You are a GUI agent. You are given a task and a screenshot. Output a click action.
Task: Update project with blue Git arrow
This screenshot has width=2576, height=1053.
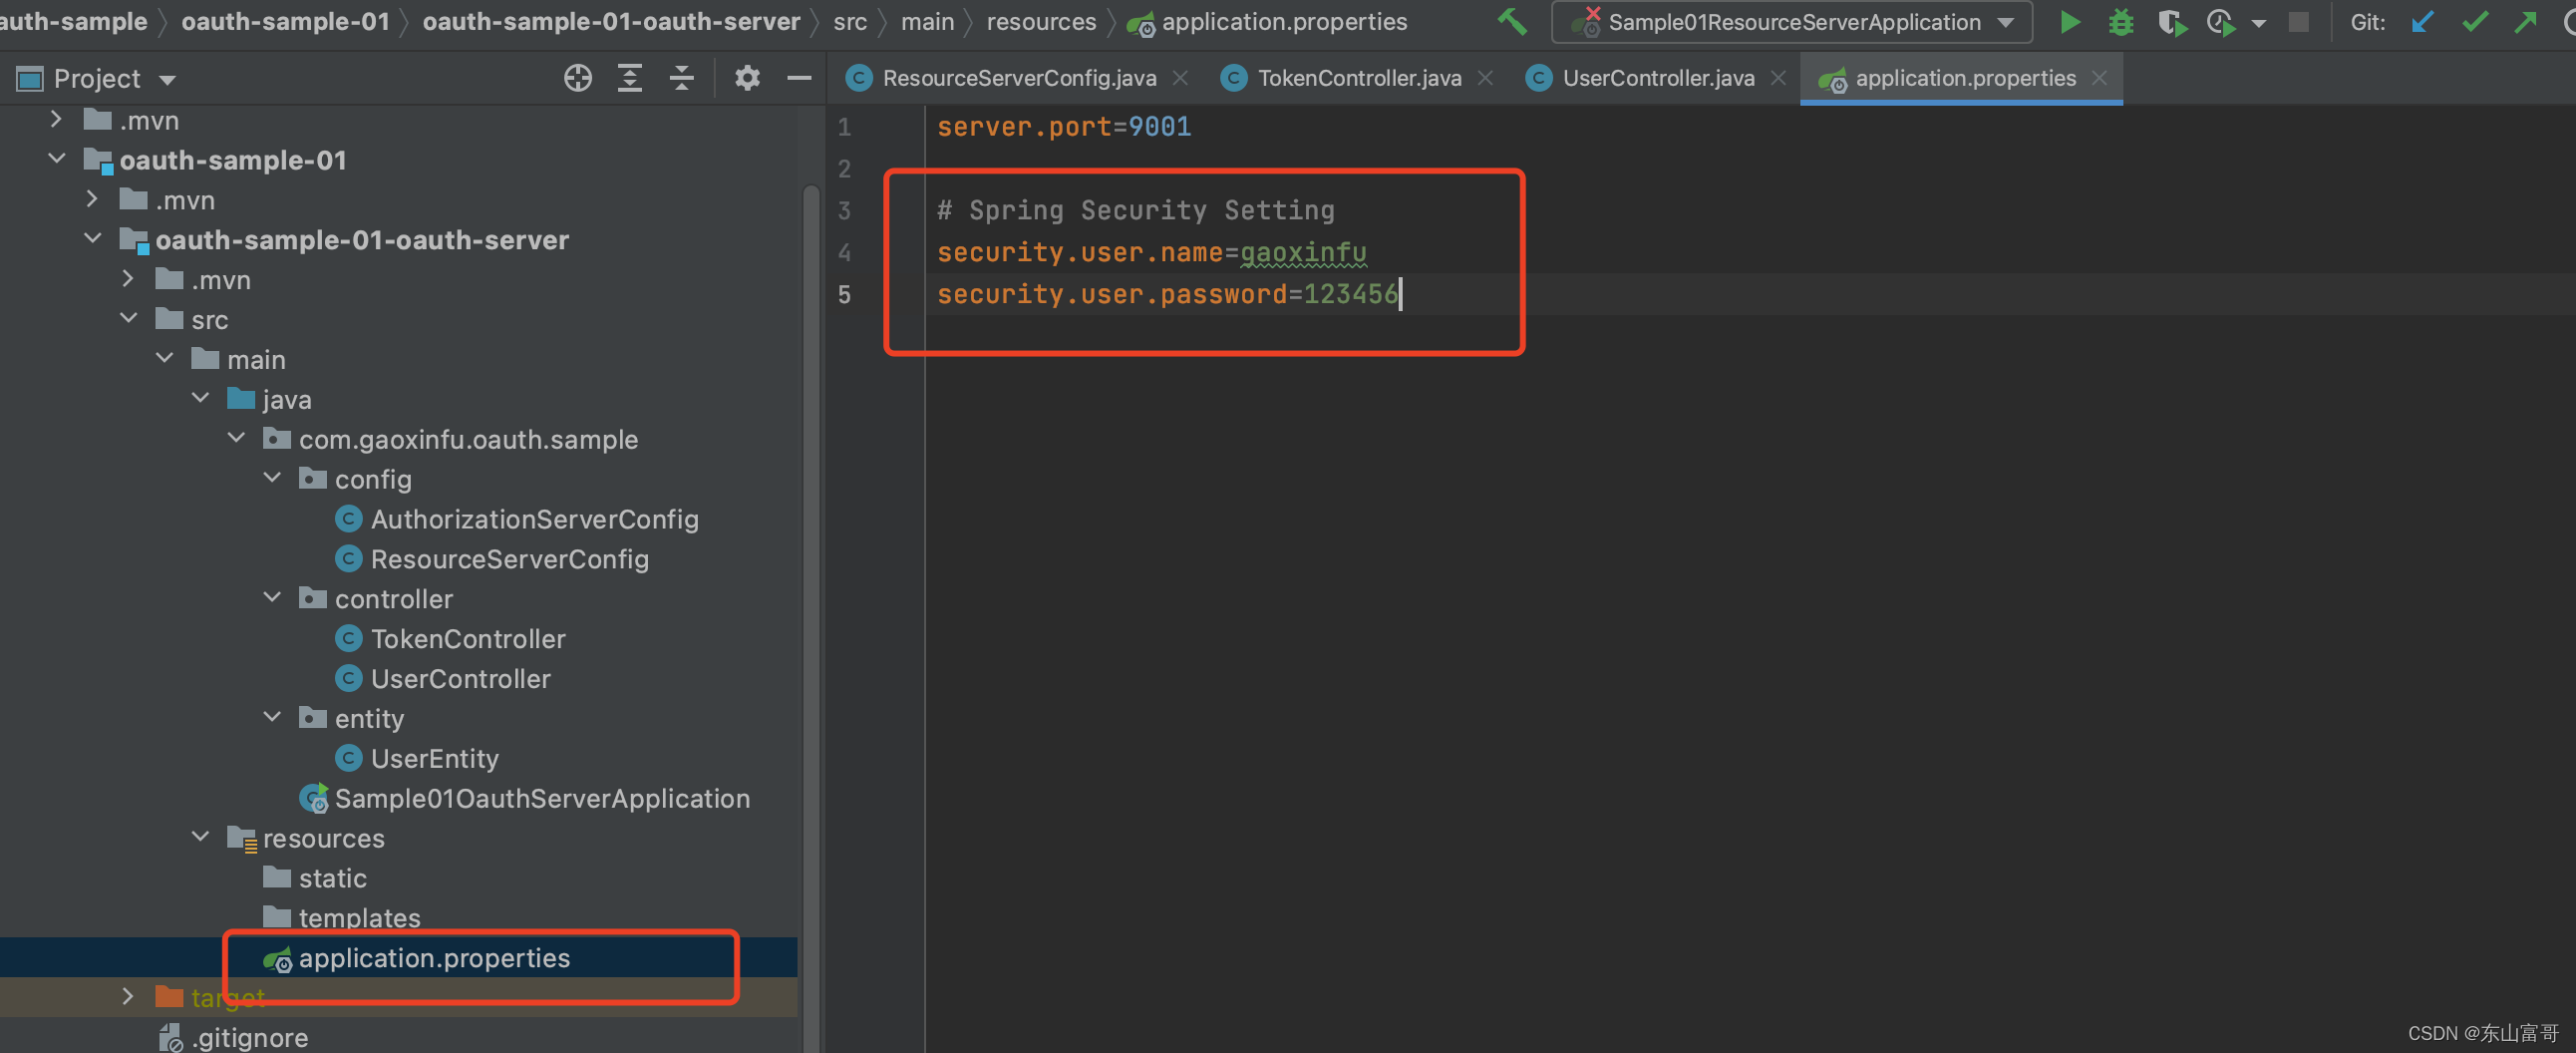point(2422,22)
